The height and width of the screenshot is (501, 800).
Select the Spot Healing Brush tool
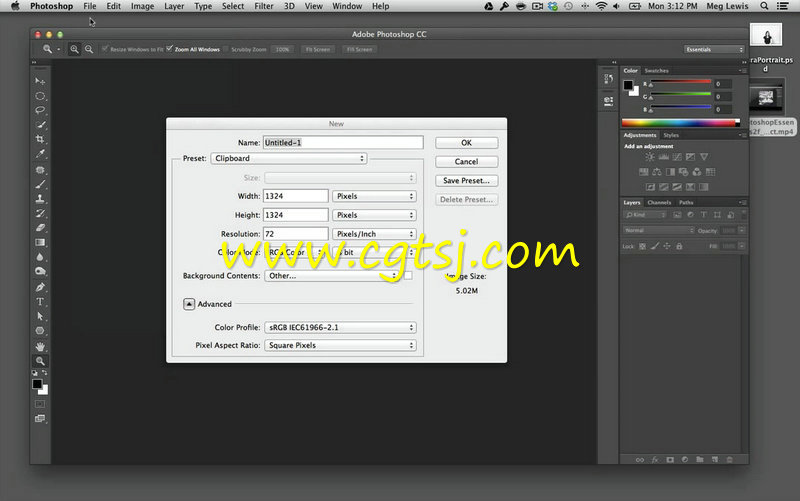point(40,170)
